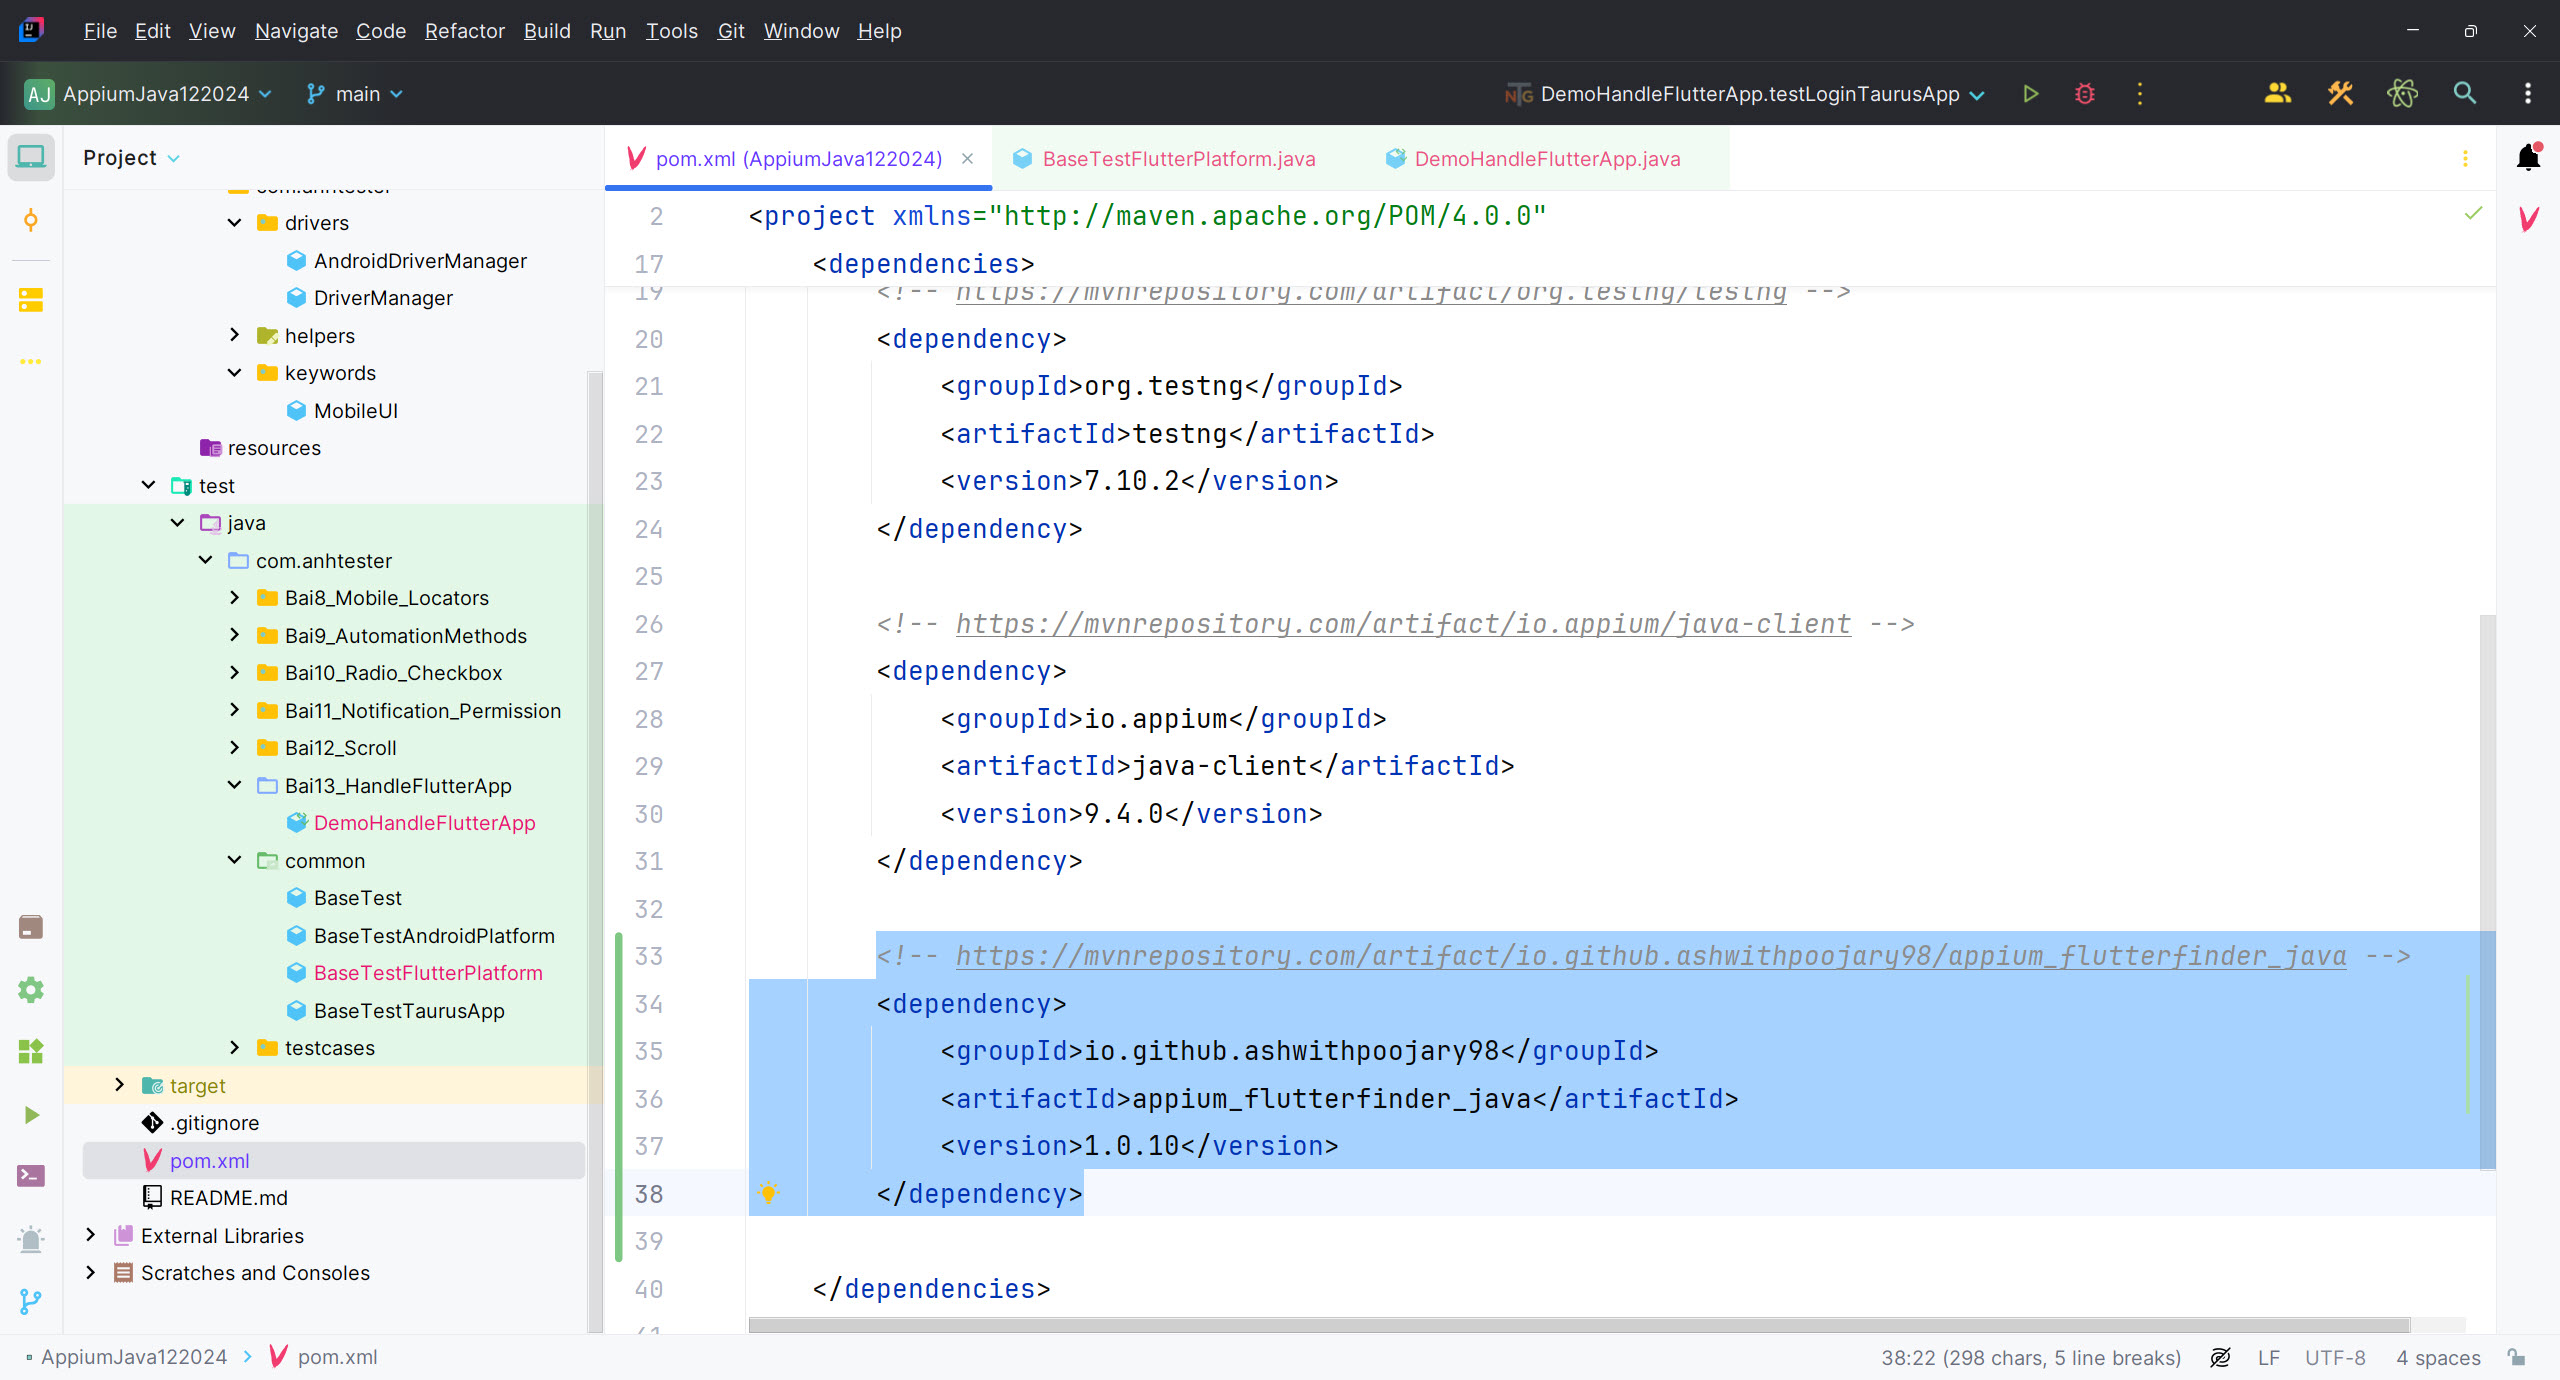Viewport: 2560px width, 1380px height.
Task: Open the Notifications bell
Action: coord(2528,157)
